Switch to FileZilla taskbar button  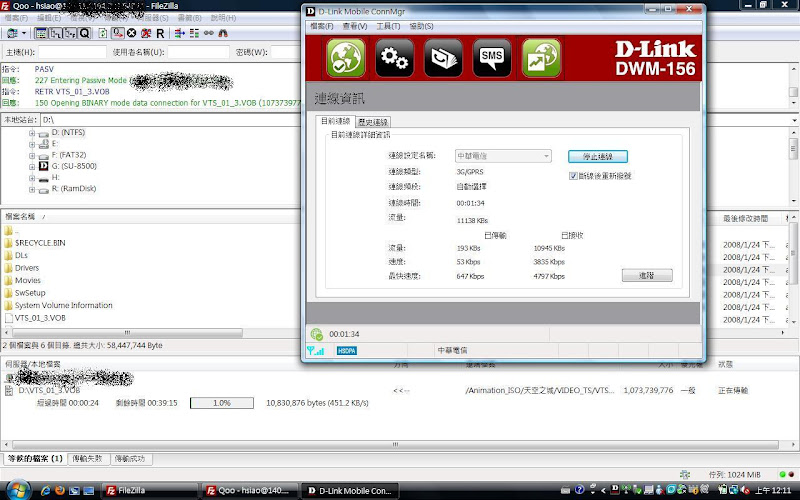coord(149,491)
